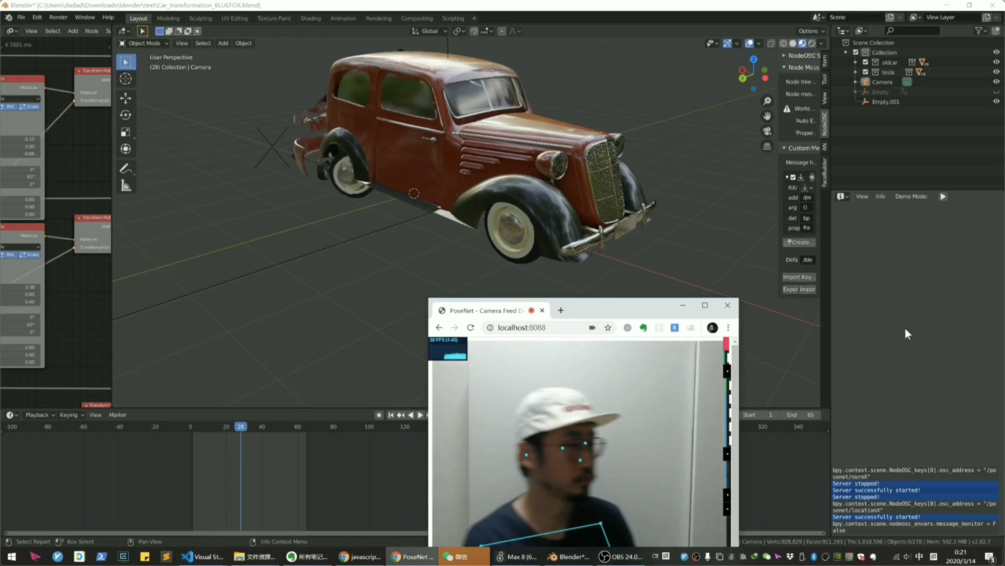Select the Cursor tool in viewport toolbar

pyautogui.click(x=126, y=79)
